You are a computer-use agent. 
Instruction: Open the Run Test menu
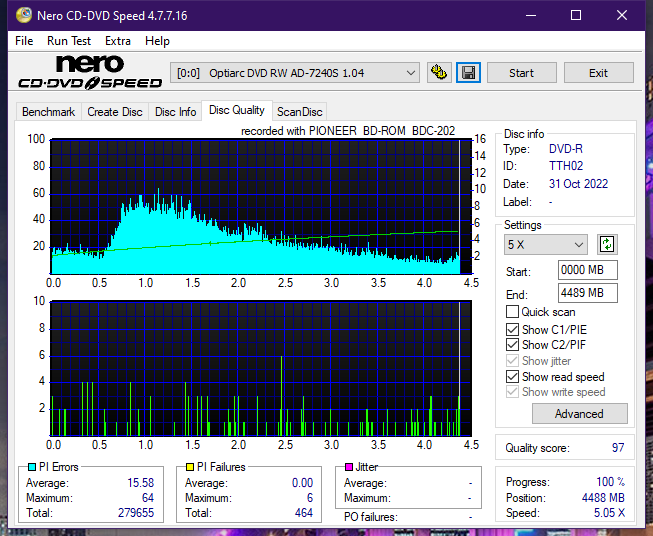(69, 41)
